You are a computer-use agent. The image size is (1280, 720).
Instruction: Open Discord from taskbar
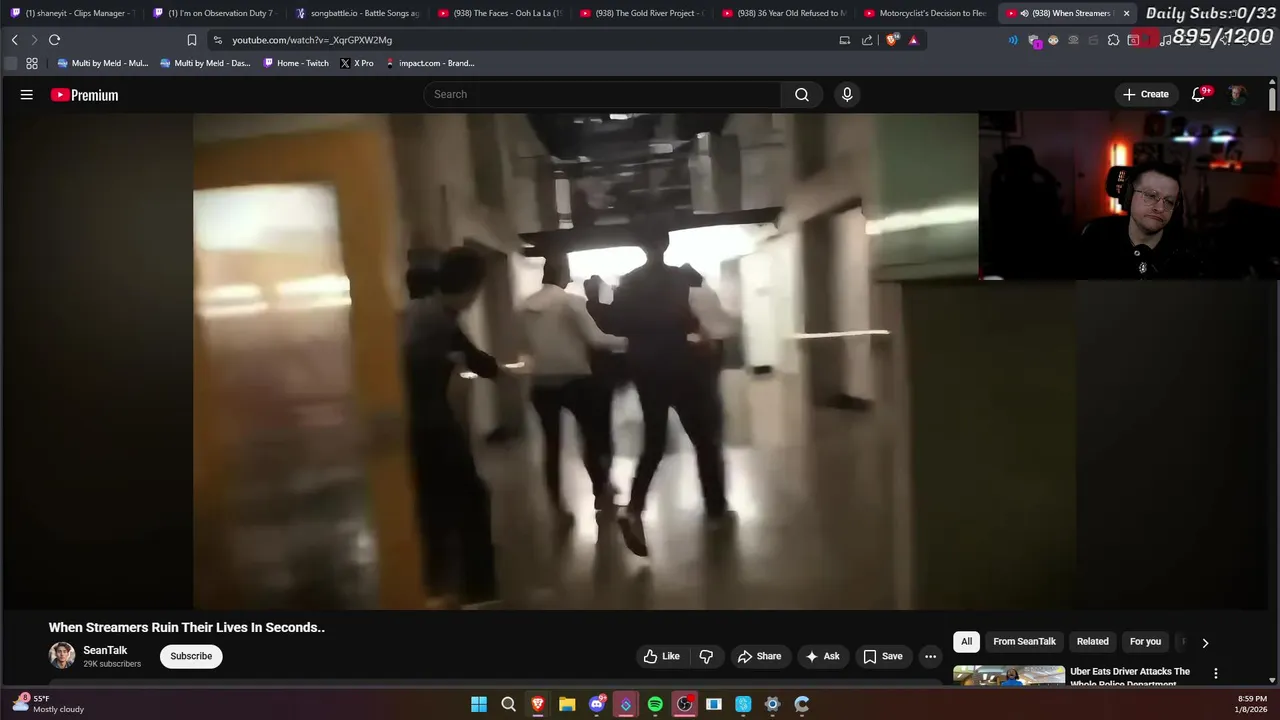[597, 704]
